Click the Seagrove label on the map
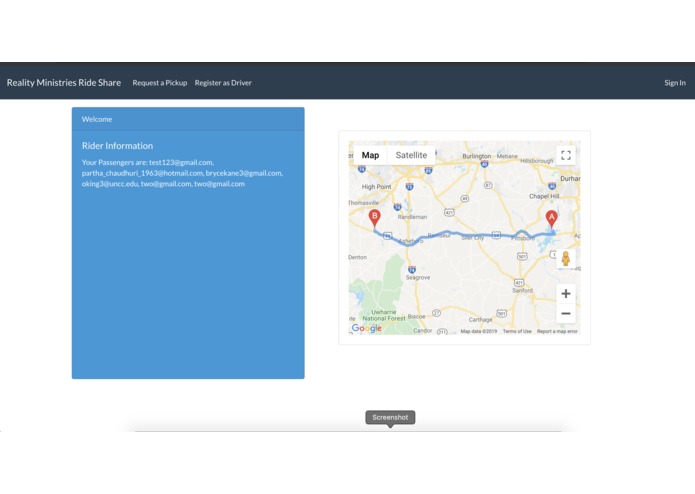The image size is (695, 494). 418,277
